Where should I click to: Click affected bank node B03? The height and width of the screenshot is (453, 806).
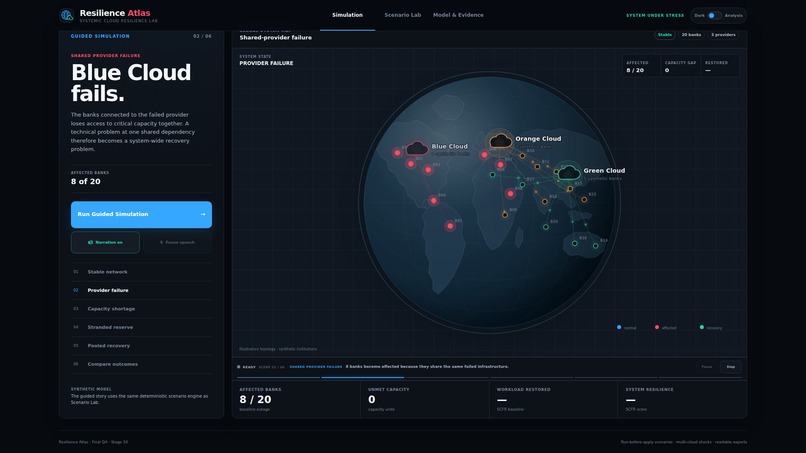(x=428, y=170)
